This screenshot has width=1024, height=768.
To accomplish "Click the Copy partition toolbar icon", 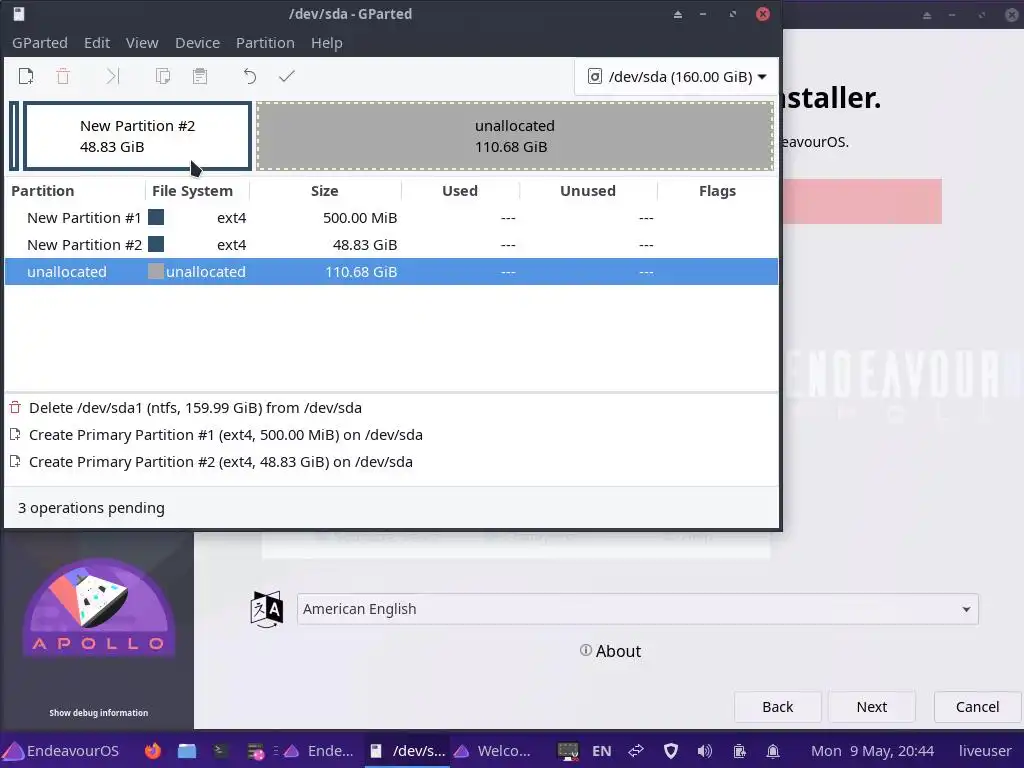I will pyautogui.click(x=163, y=76).
